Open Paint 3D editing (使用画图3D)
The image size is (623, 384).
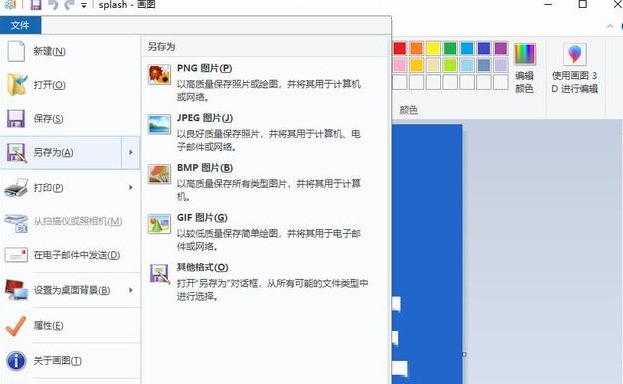click(x=575, y=68)
